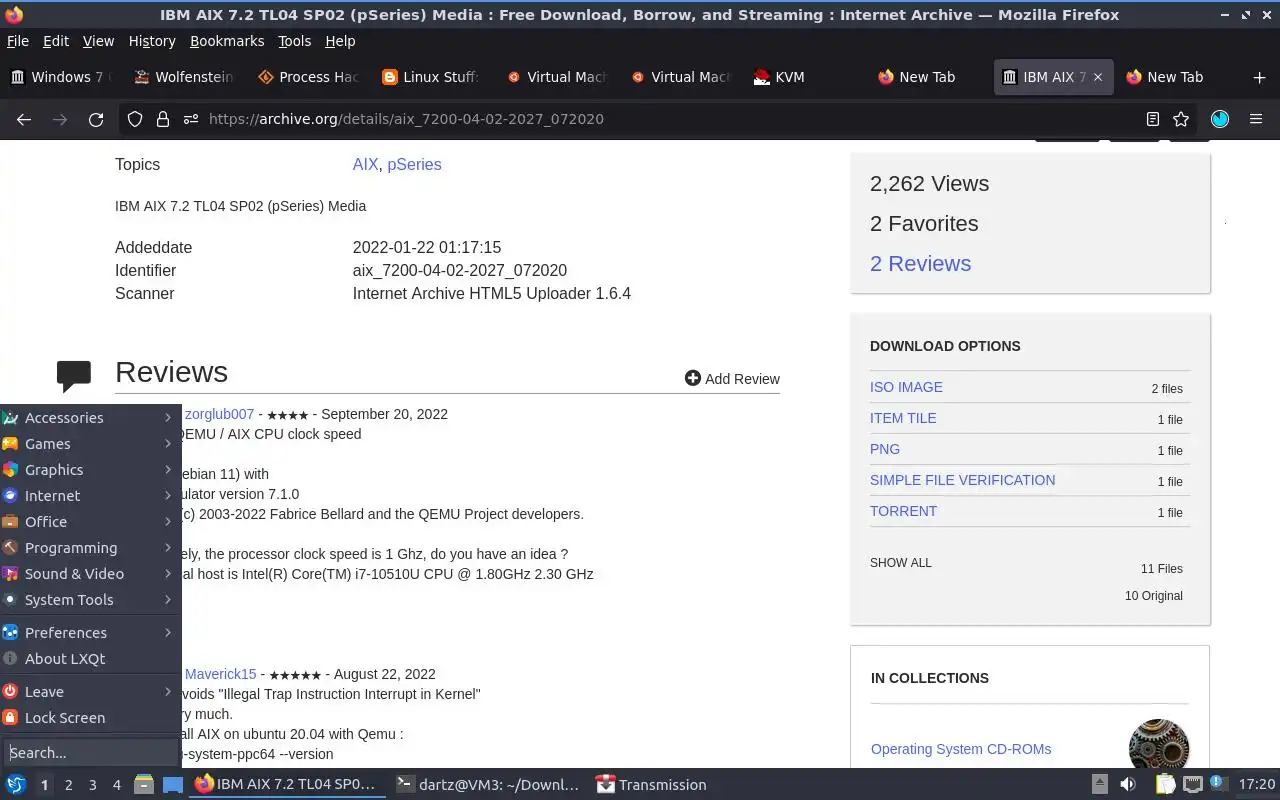Toggle Reader View icon in address bar
This screenshot has height=800, width=1280.
point(1153,119)
